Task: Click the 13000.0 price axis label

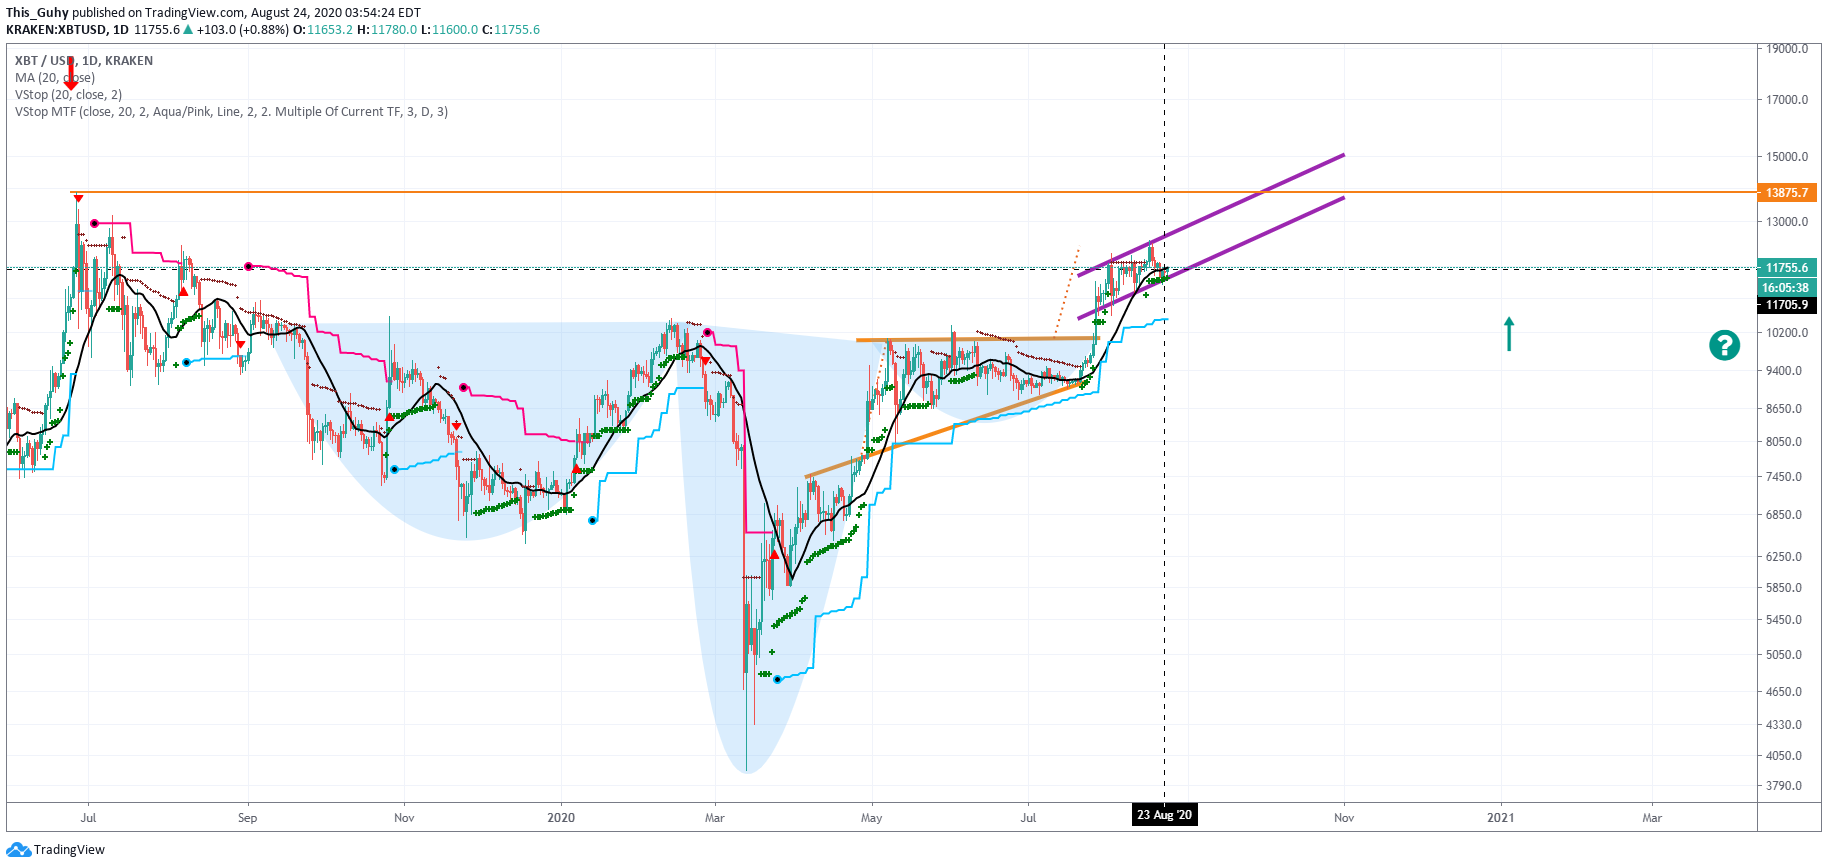Action: (1787, 222)
